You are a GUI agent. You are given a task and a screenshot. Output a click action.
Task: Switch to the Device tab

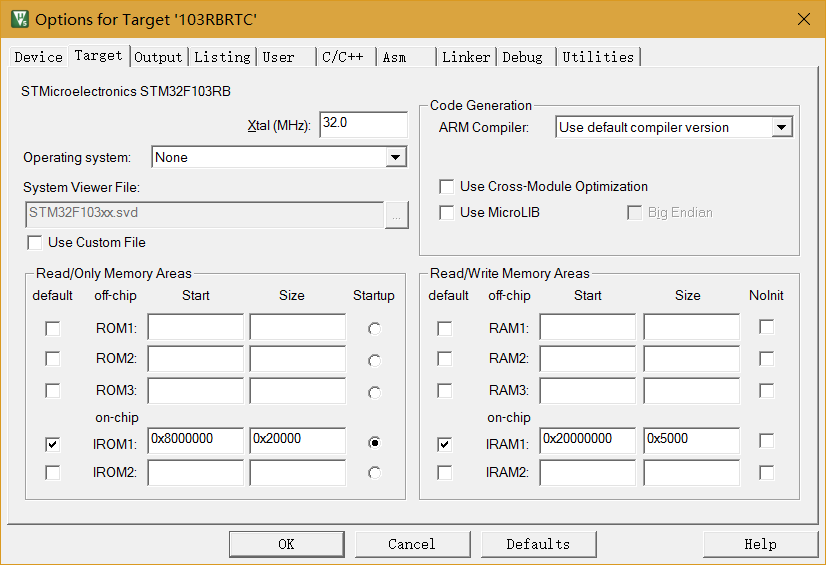coord(38,57)
